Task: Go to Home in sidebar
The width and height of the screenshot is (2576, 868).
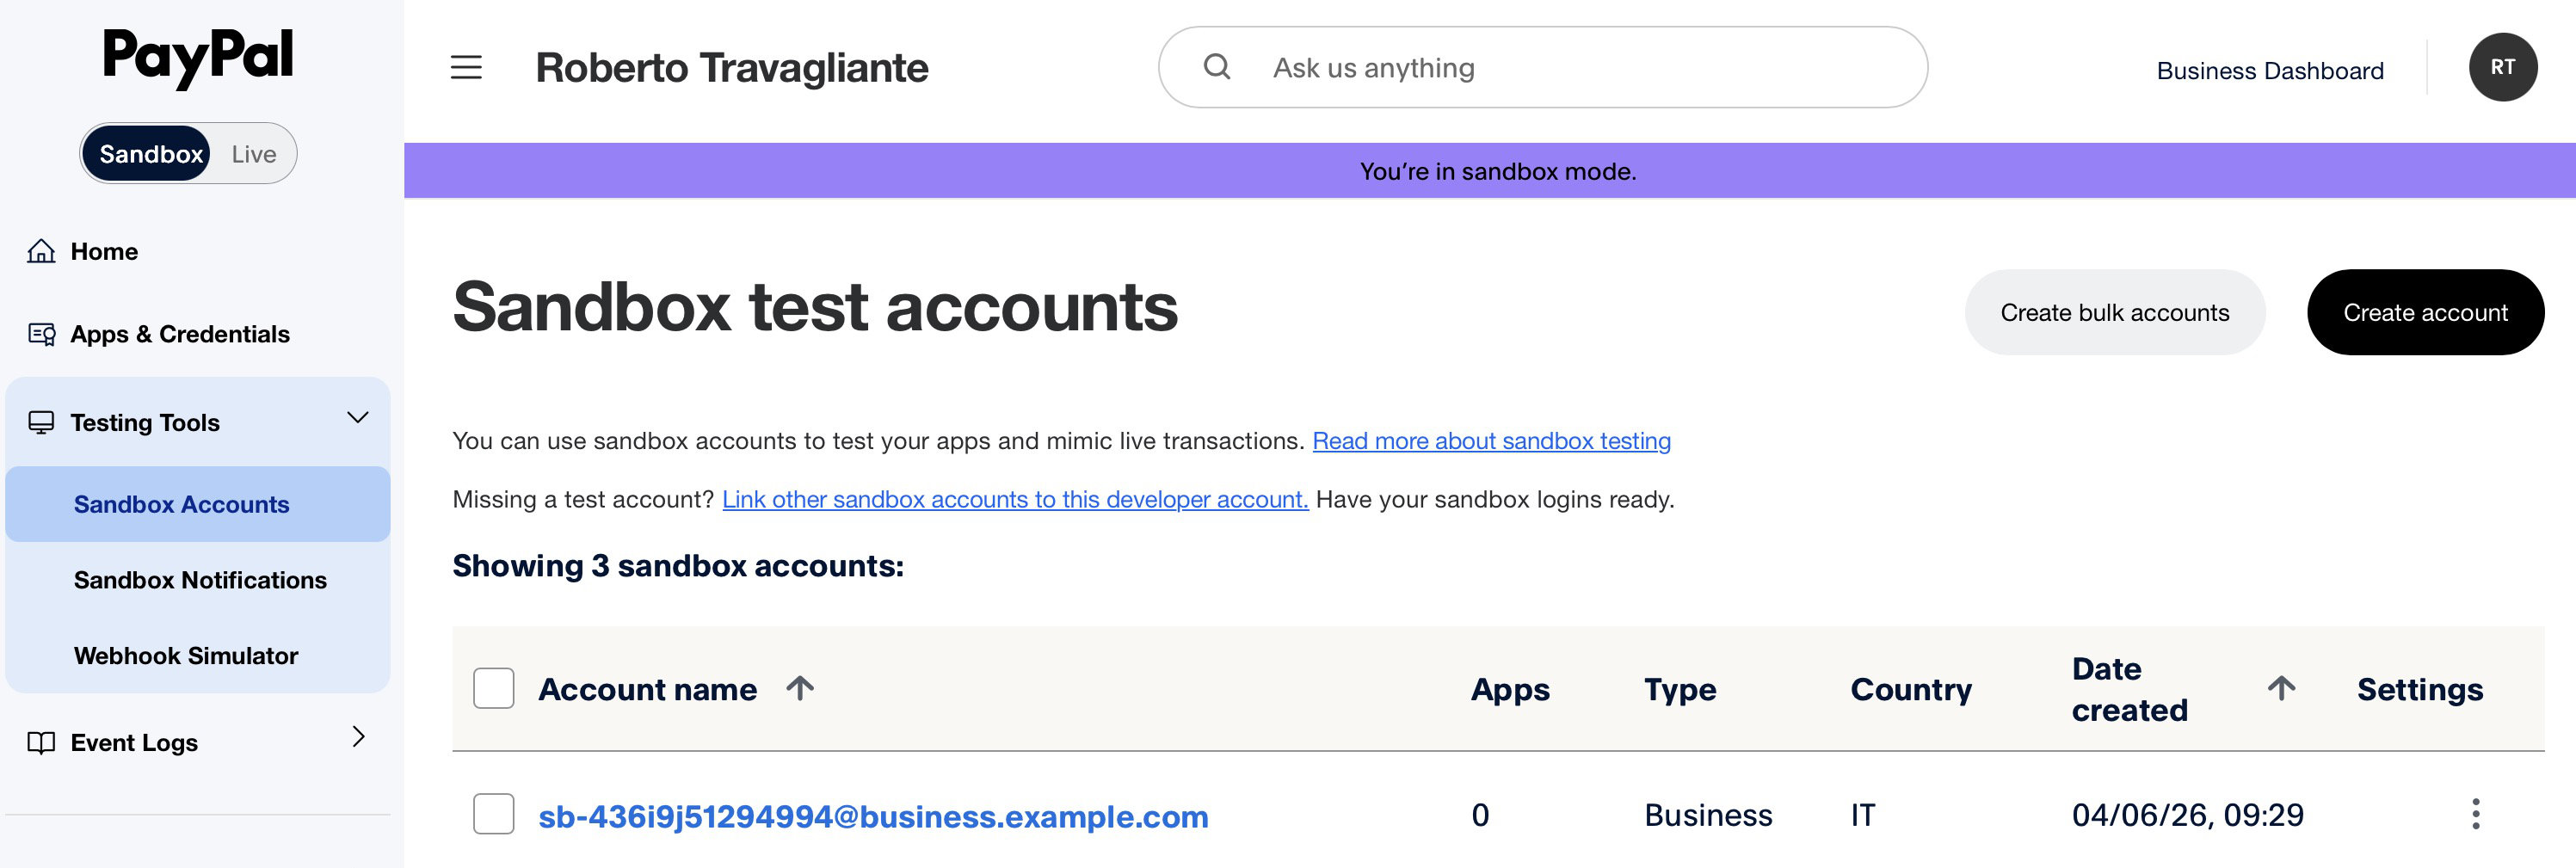Action: 104,251
